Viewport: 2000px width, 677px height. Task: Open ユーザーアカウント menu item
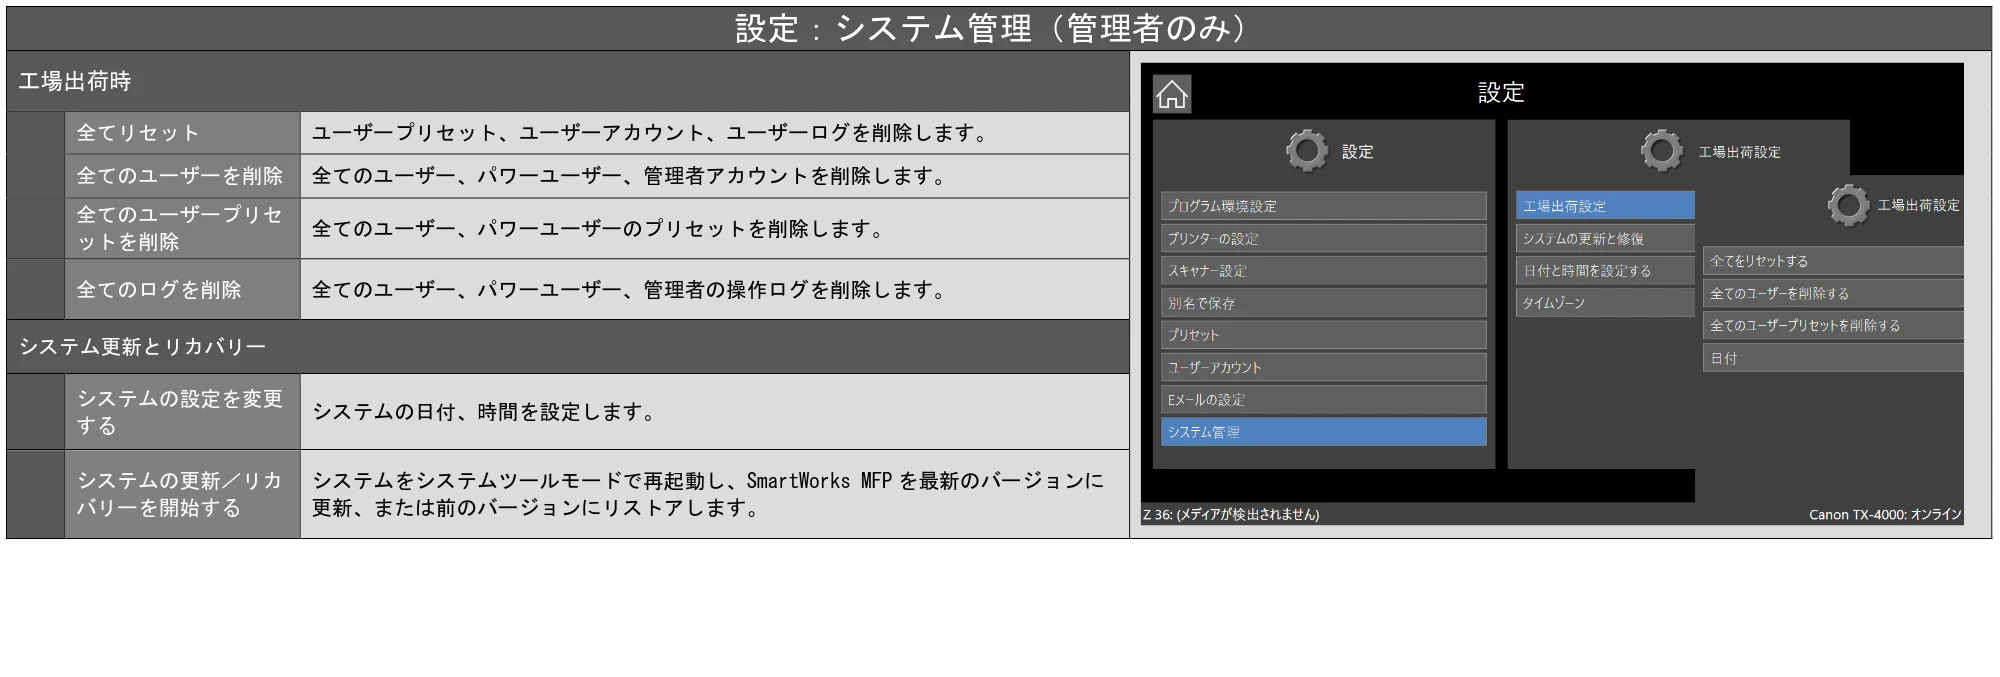1324,367
